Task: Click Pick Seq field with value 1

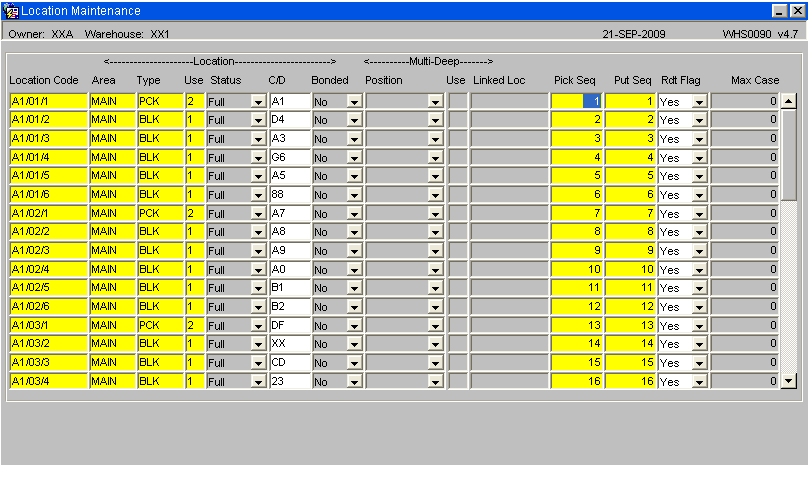Action: click(x=576, y=101)
